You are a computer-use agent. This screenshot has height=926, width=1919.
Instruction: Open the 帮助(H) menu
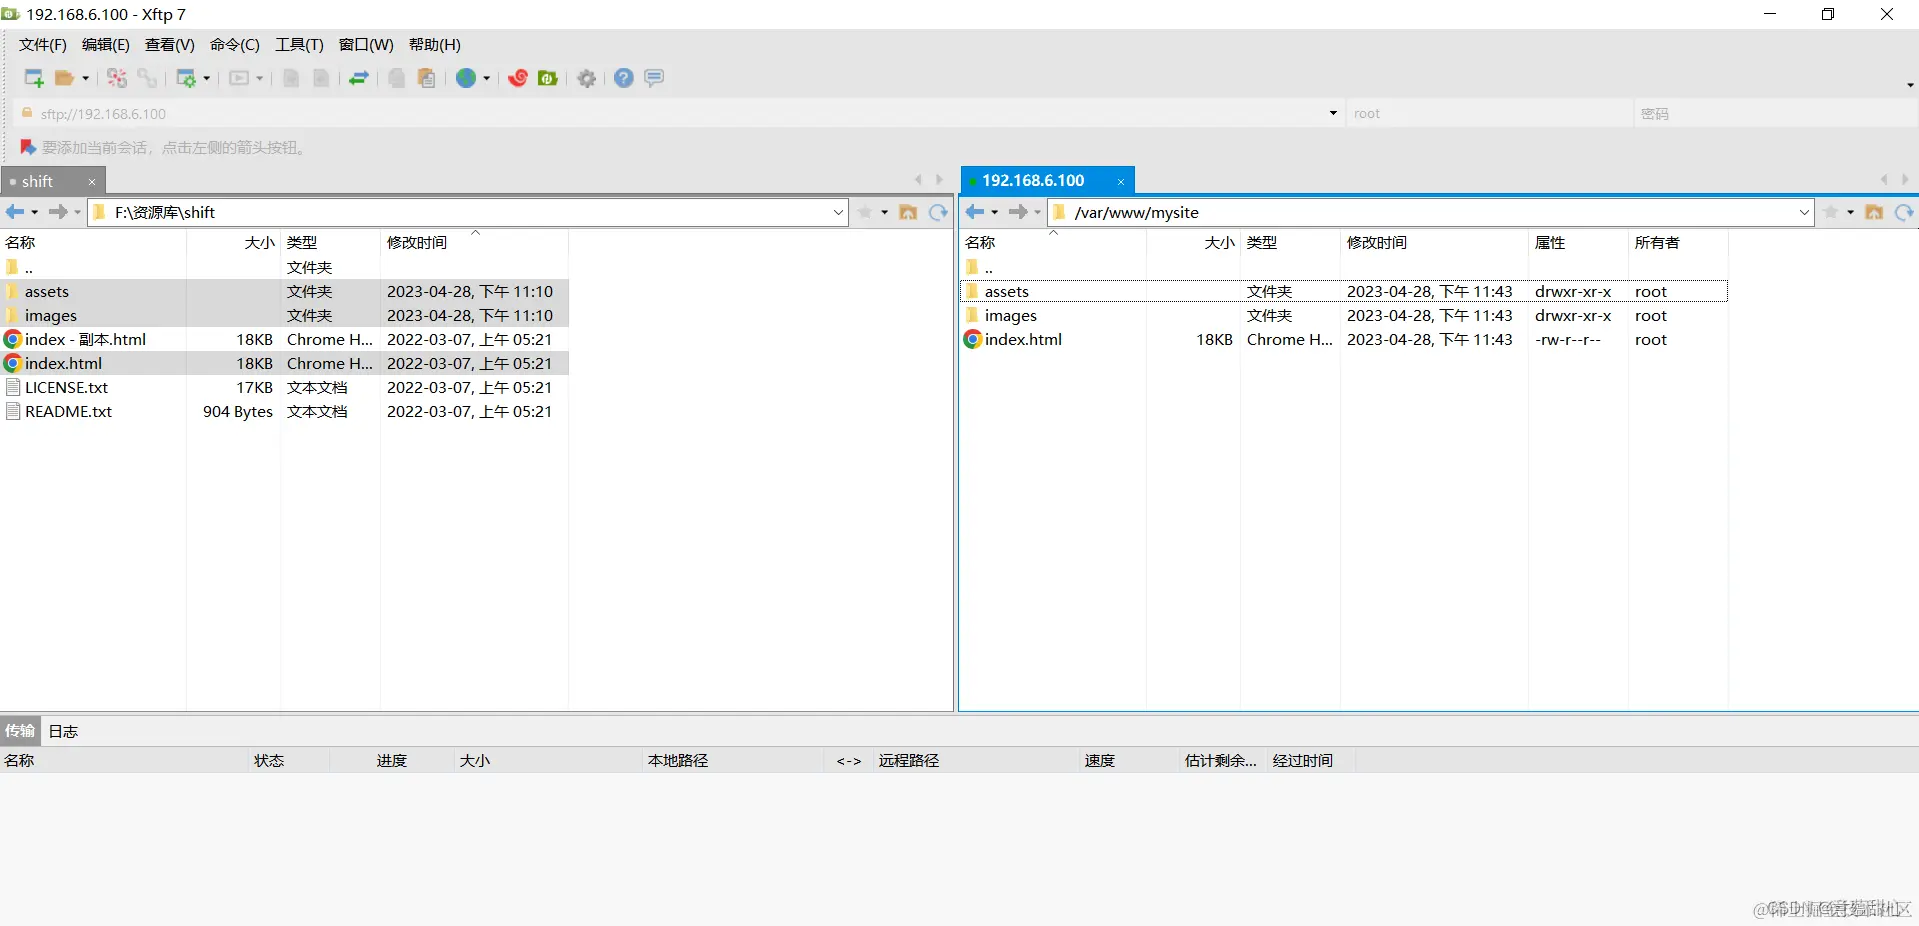click(435, 45)
